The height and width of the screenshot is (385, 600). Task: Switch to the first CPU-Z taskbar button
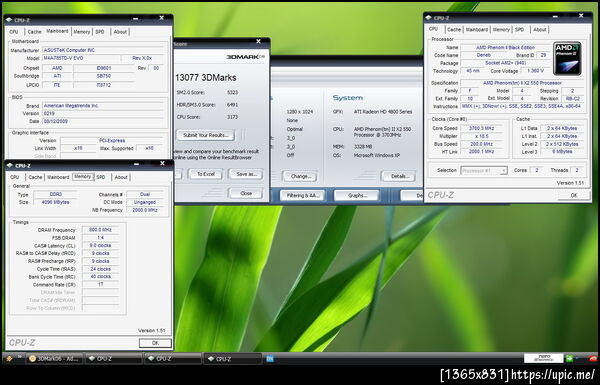pyautogui.click(x=113, y=359)
